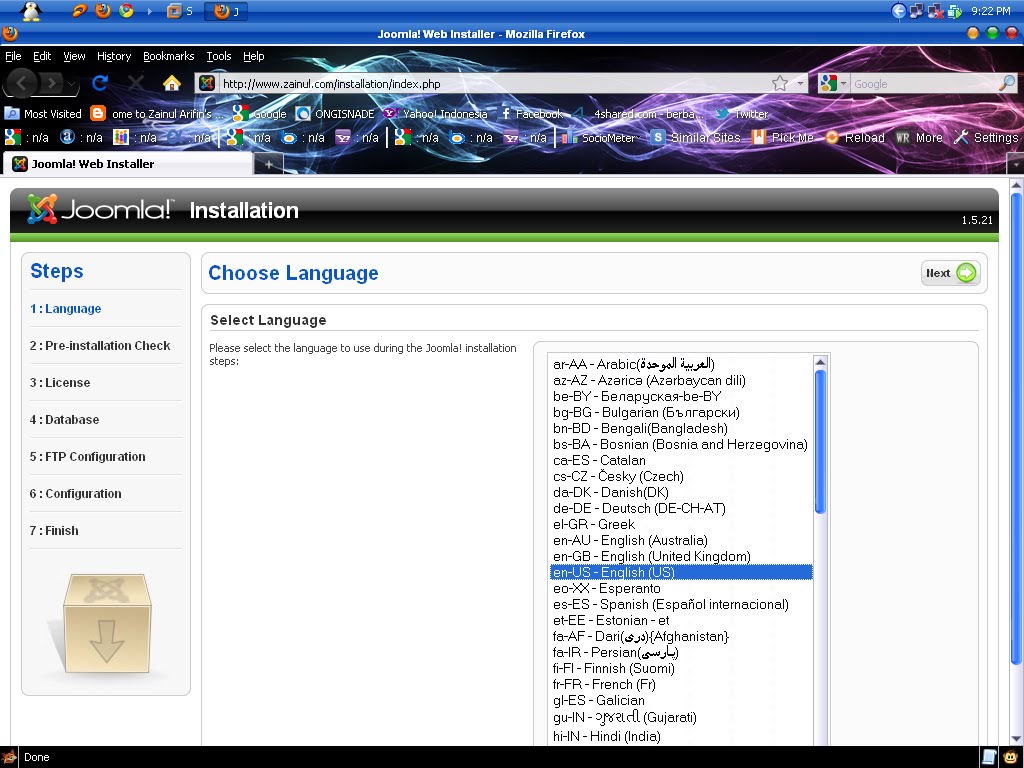Click the Firefox back navigation button
Viewport: 1024px width, 768px height.
(22, 83)
